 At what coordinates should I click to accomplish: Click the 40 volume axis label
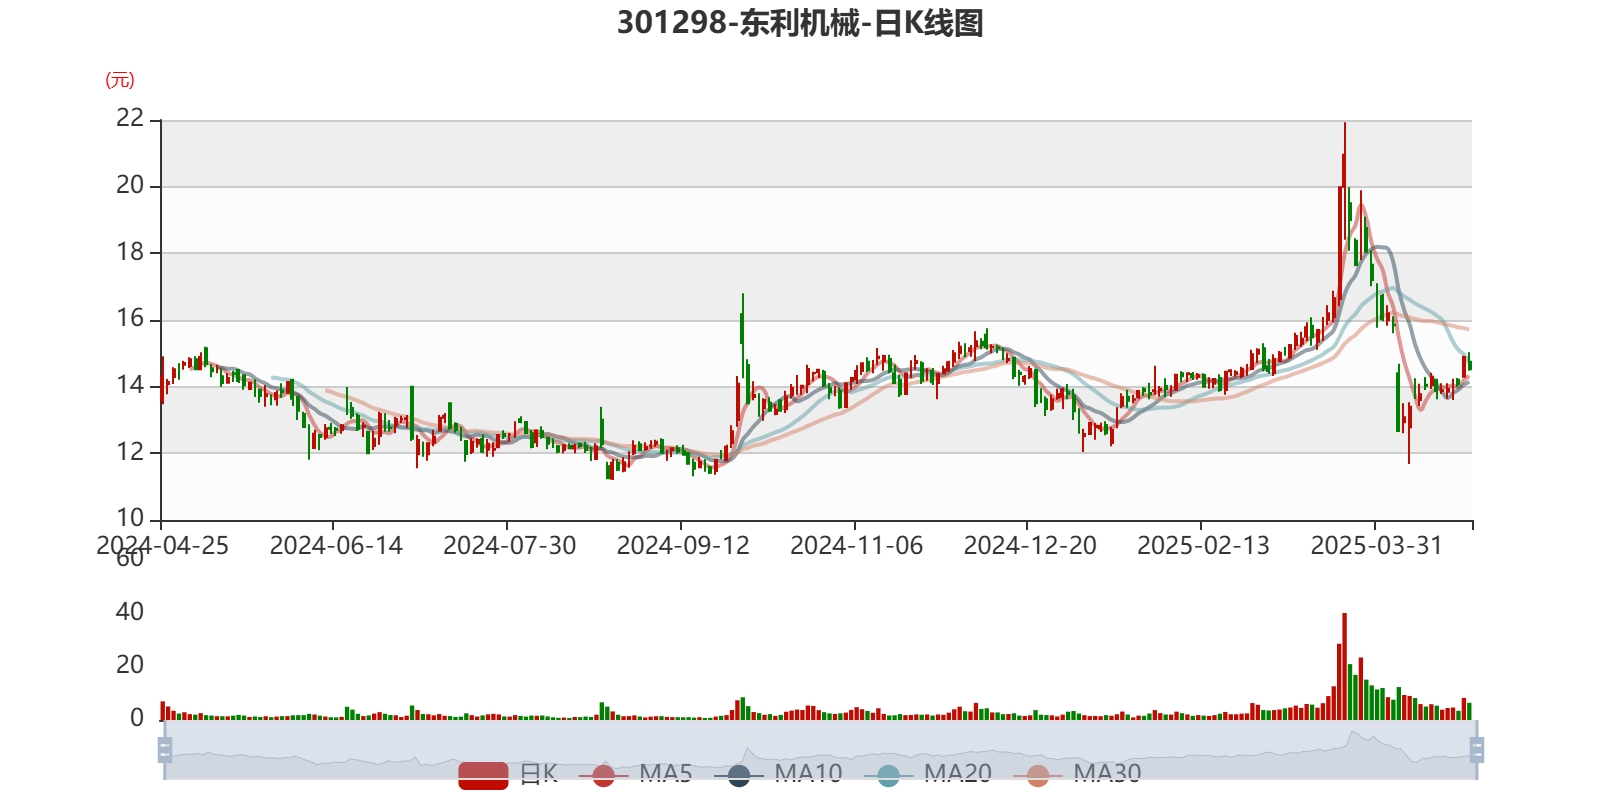coord(130,612)
